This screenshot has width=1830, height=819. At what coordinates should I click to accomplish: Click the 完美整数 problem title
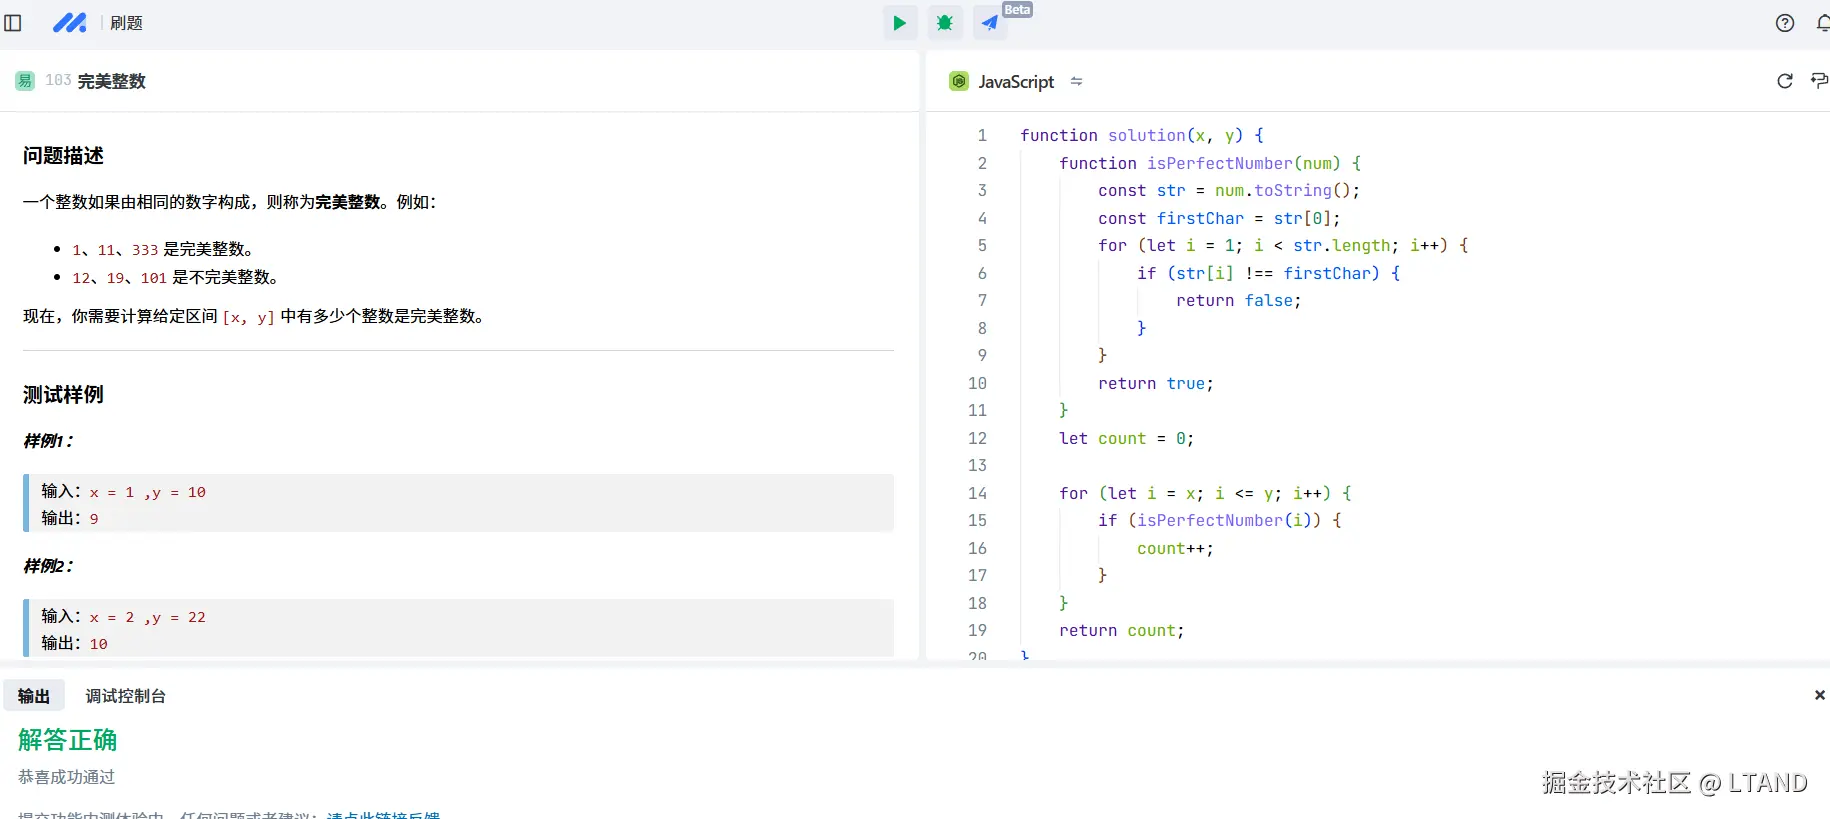[x=112, y=81]
